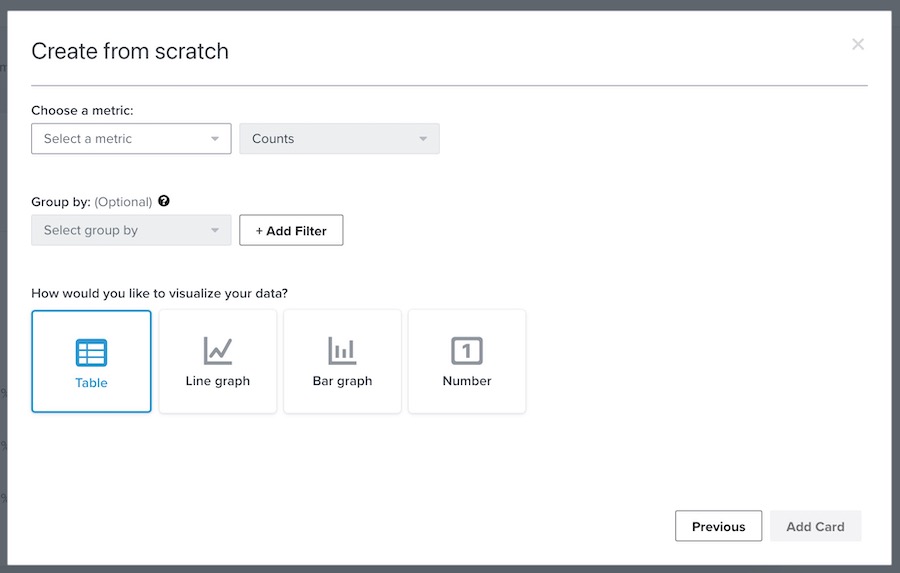Click the Add Card button

coord(815,526)
